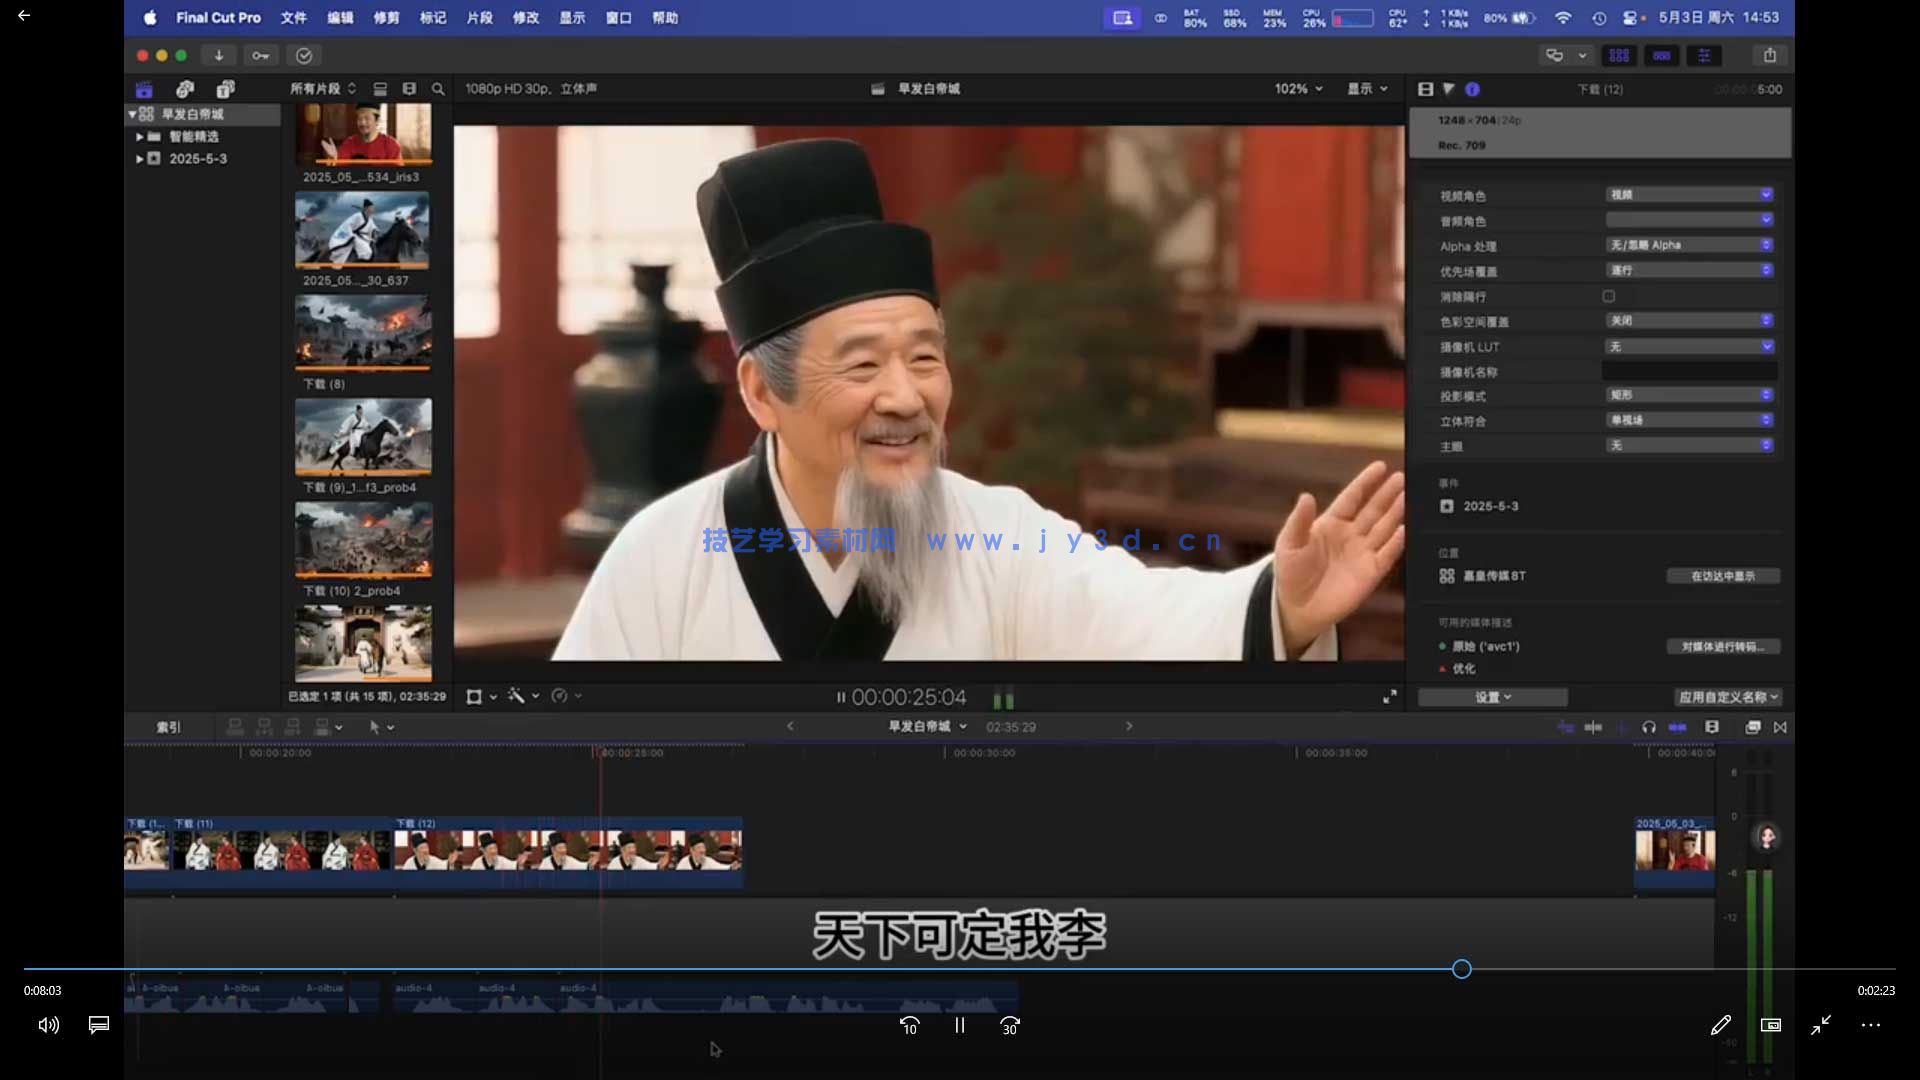1920x1080 pixels.
Task: Click the share/export icon in the top toolbar
Action: pos(1770,56)
